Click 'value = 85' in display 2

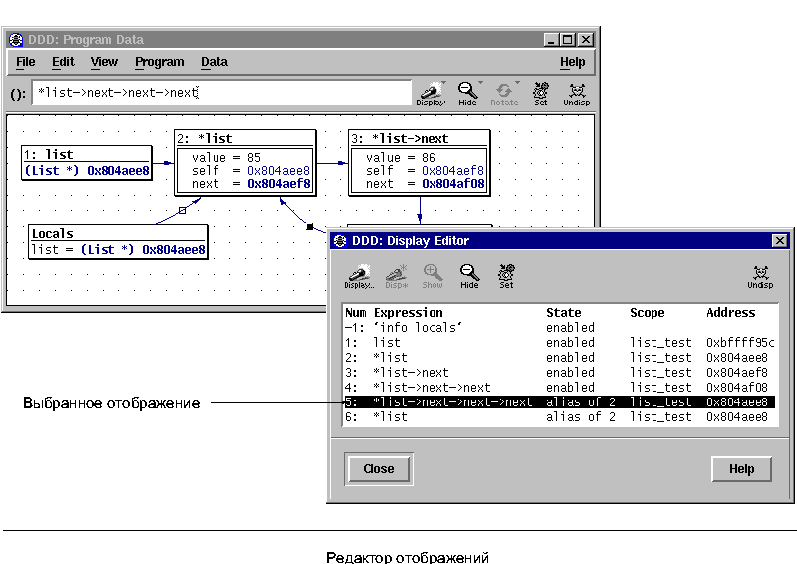point(226,158)
